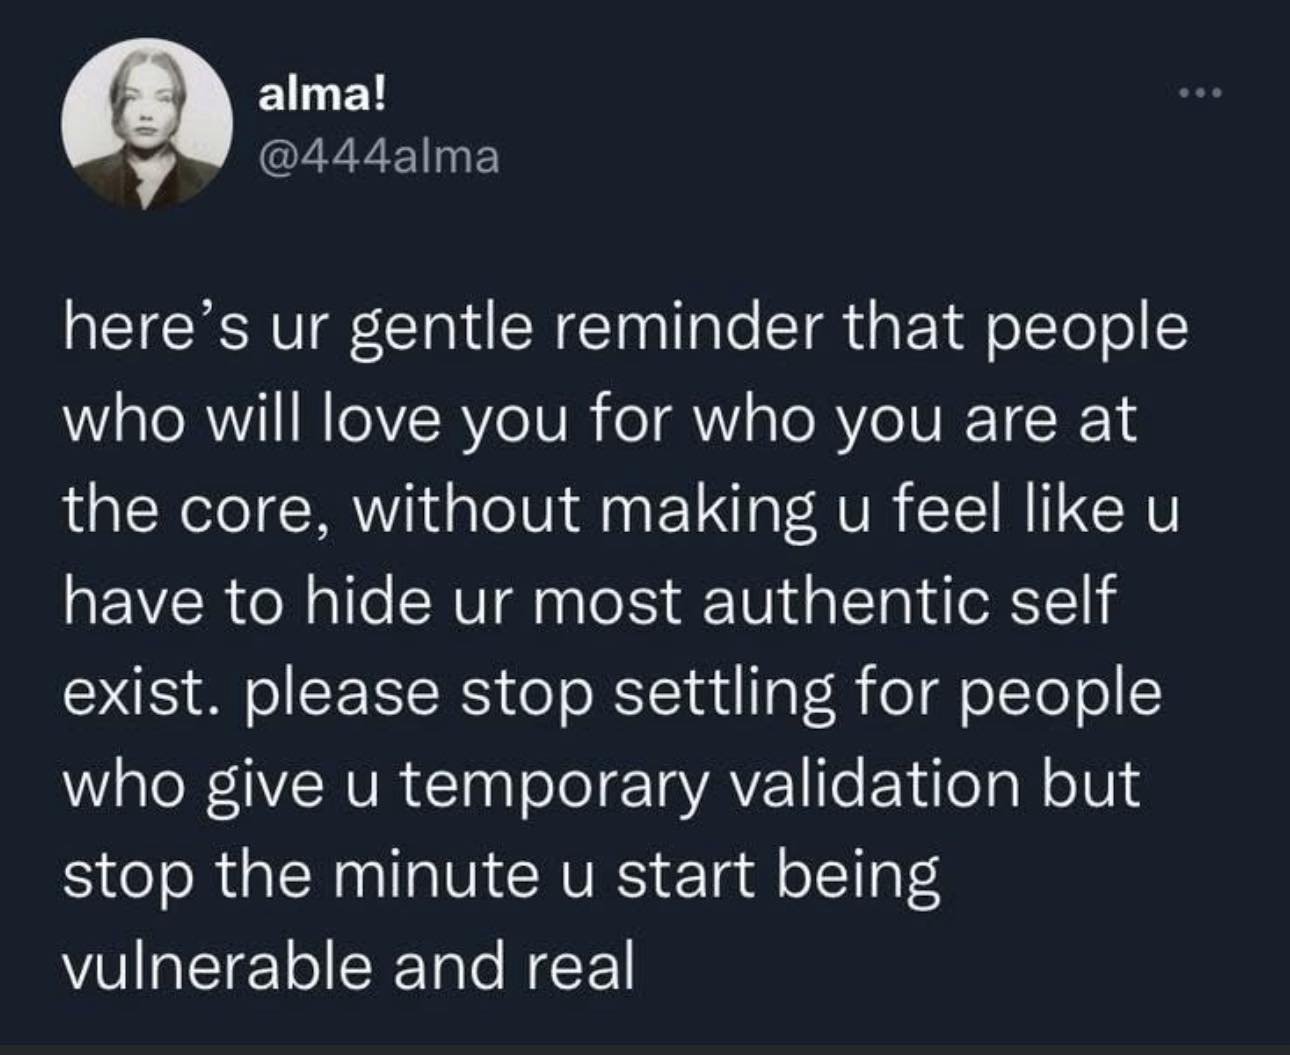
Task: Click the display name alma!
Action: [x=321, y=98]
